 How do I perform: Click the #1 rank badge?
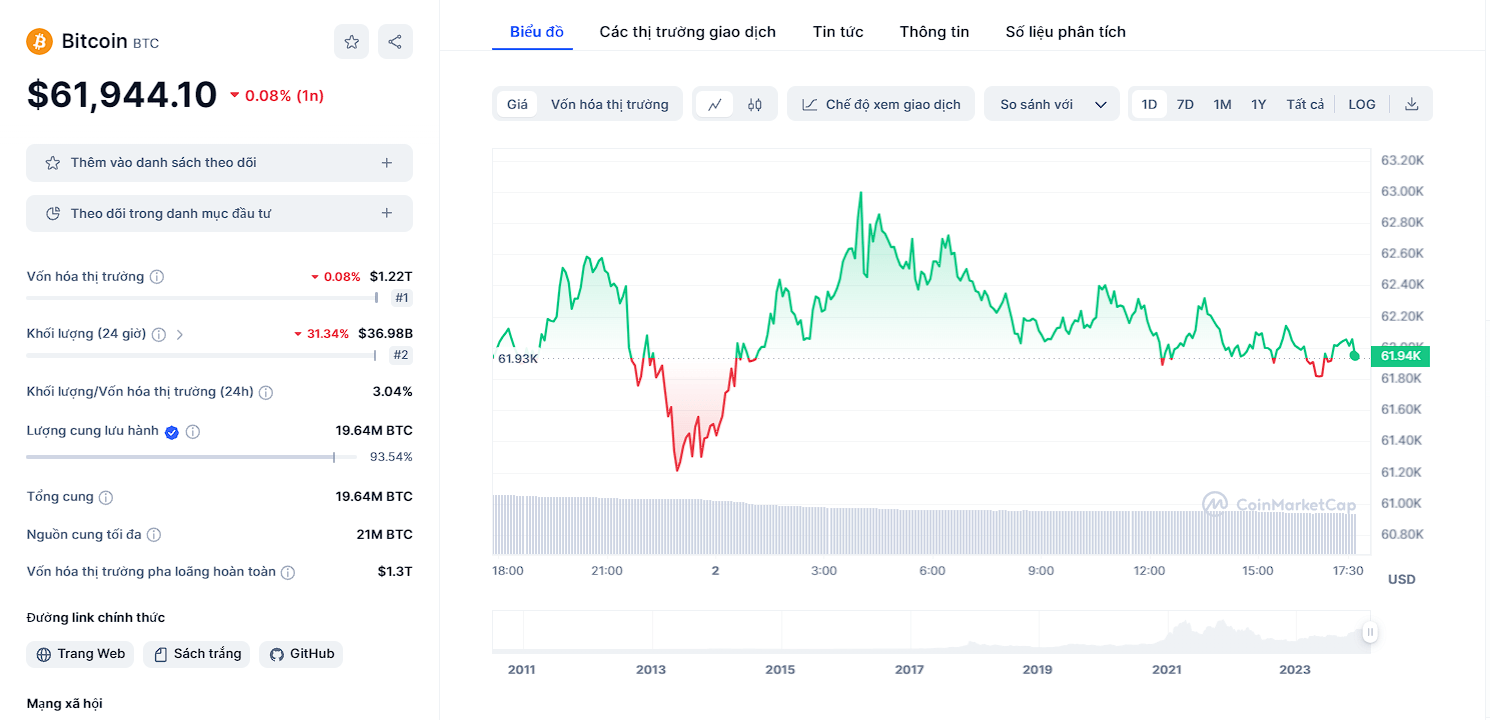pos(402,298)
